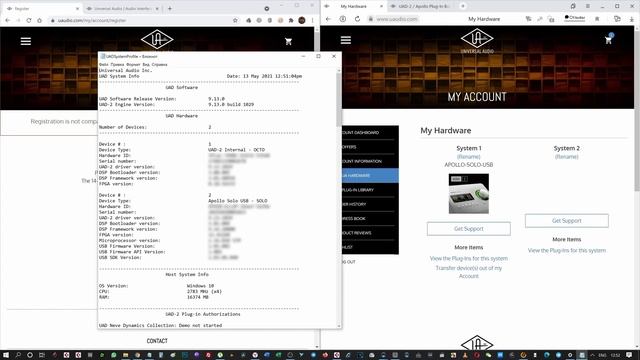
Task: Open profile avatar in left browser
Action: [x=302, y=20]
